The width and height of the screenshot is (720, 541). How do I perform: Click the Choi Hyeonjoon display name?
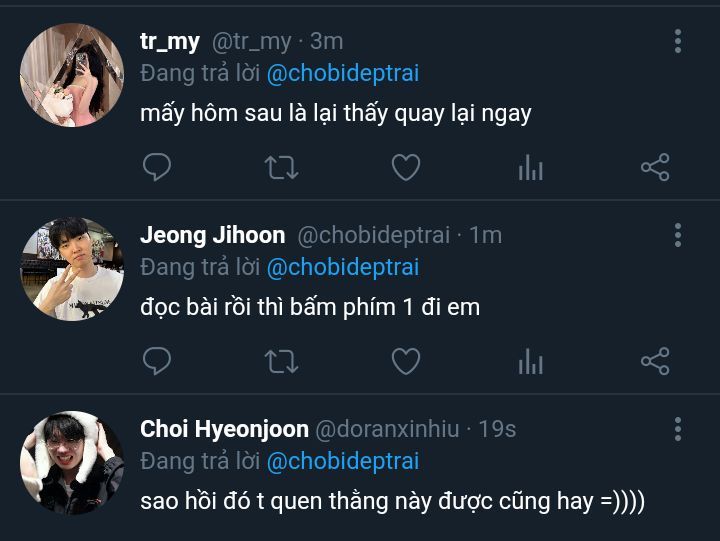click(x=224, y=429)
